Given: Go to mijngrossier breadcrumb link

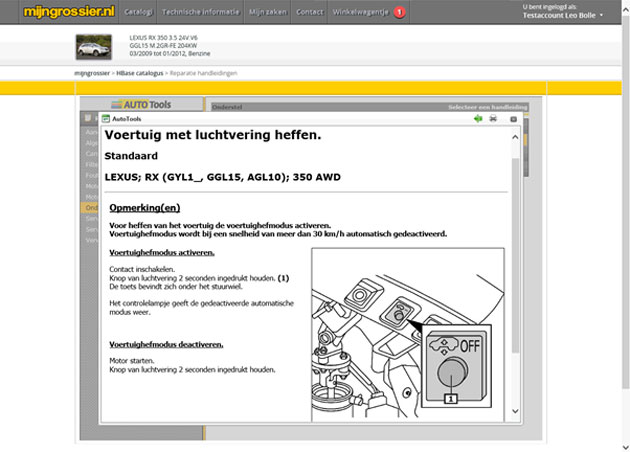Looking at the screenshot, I should coord(92,73).
